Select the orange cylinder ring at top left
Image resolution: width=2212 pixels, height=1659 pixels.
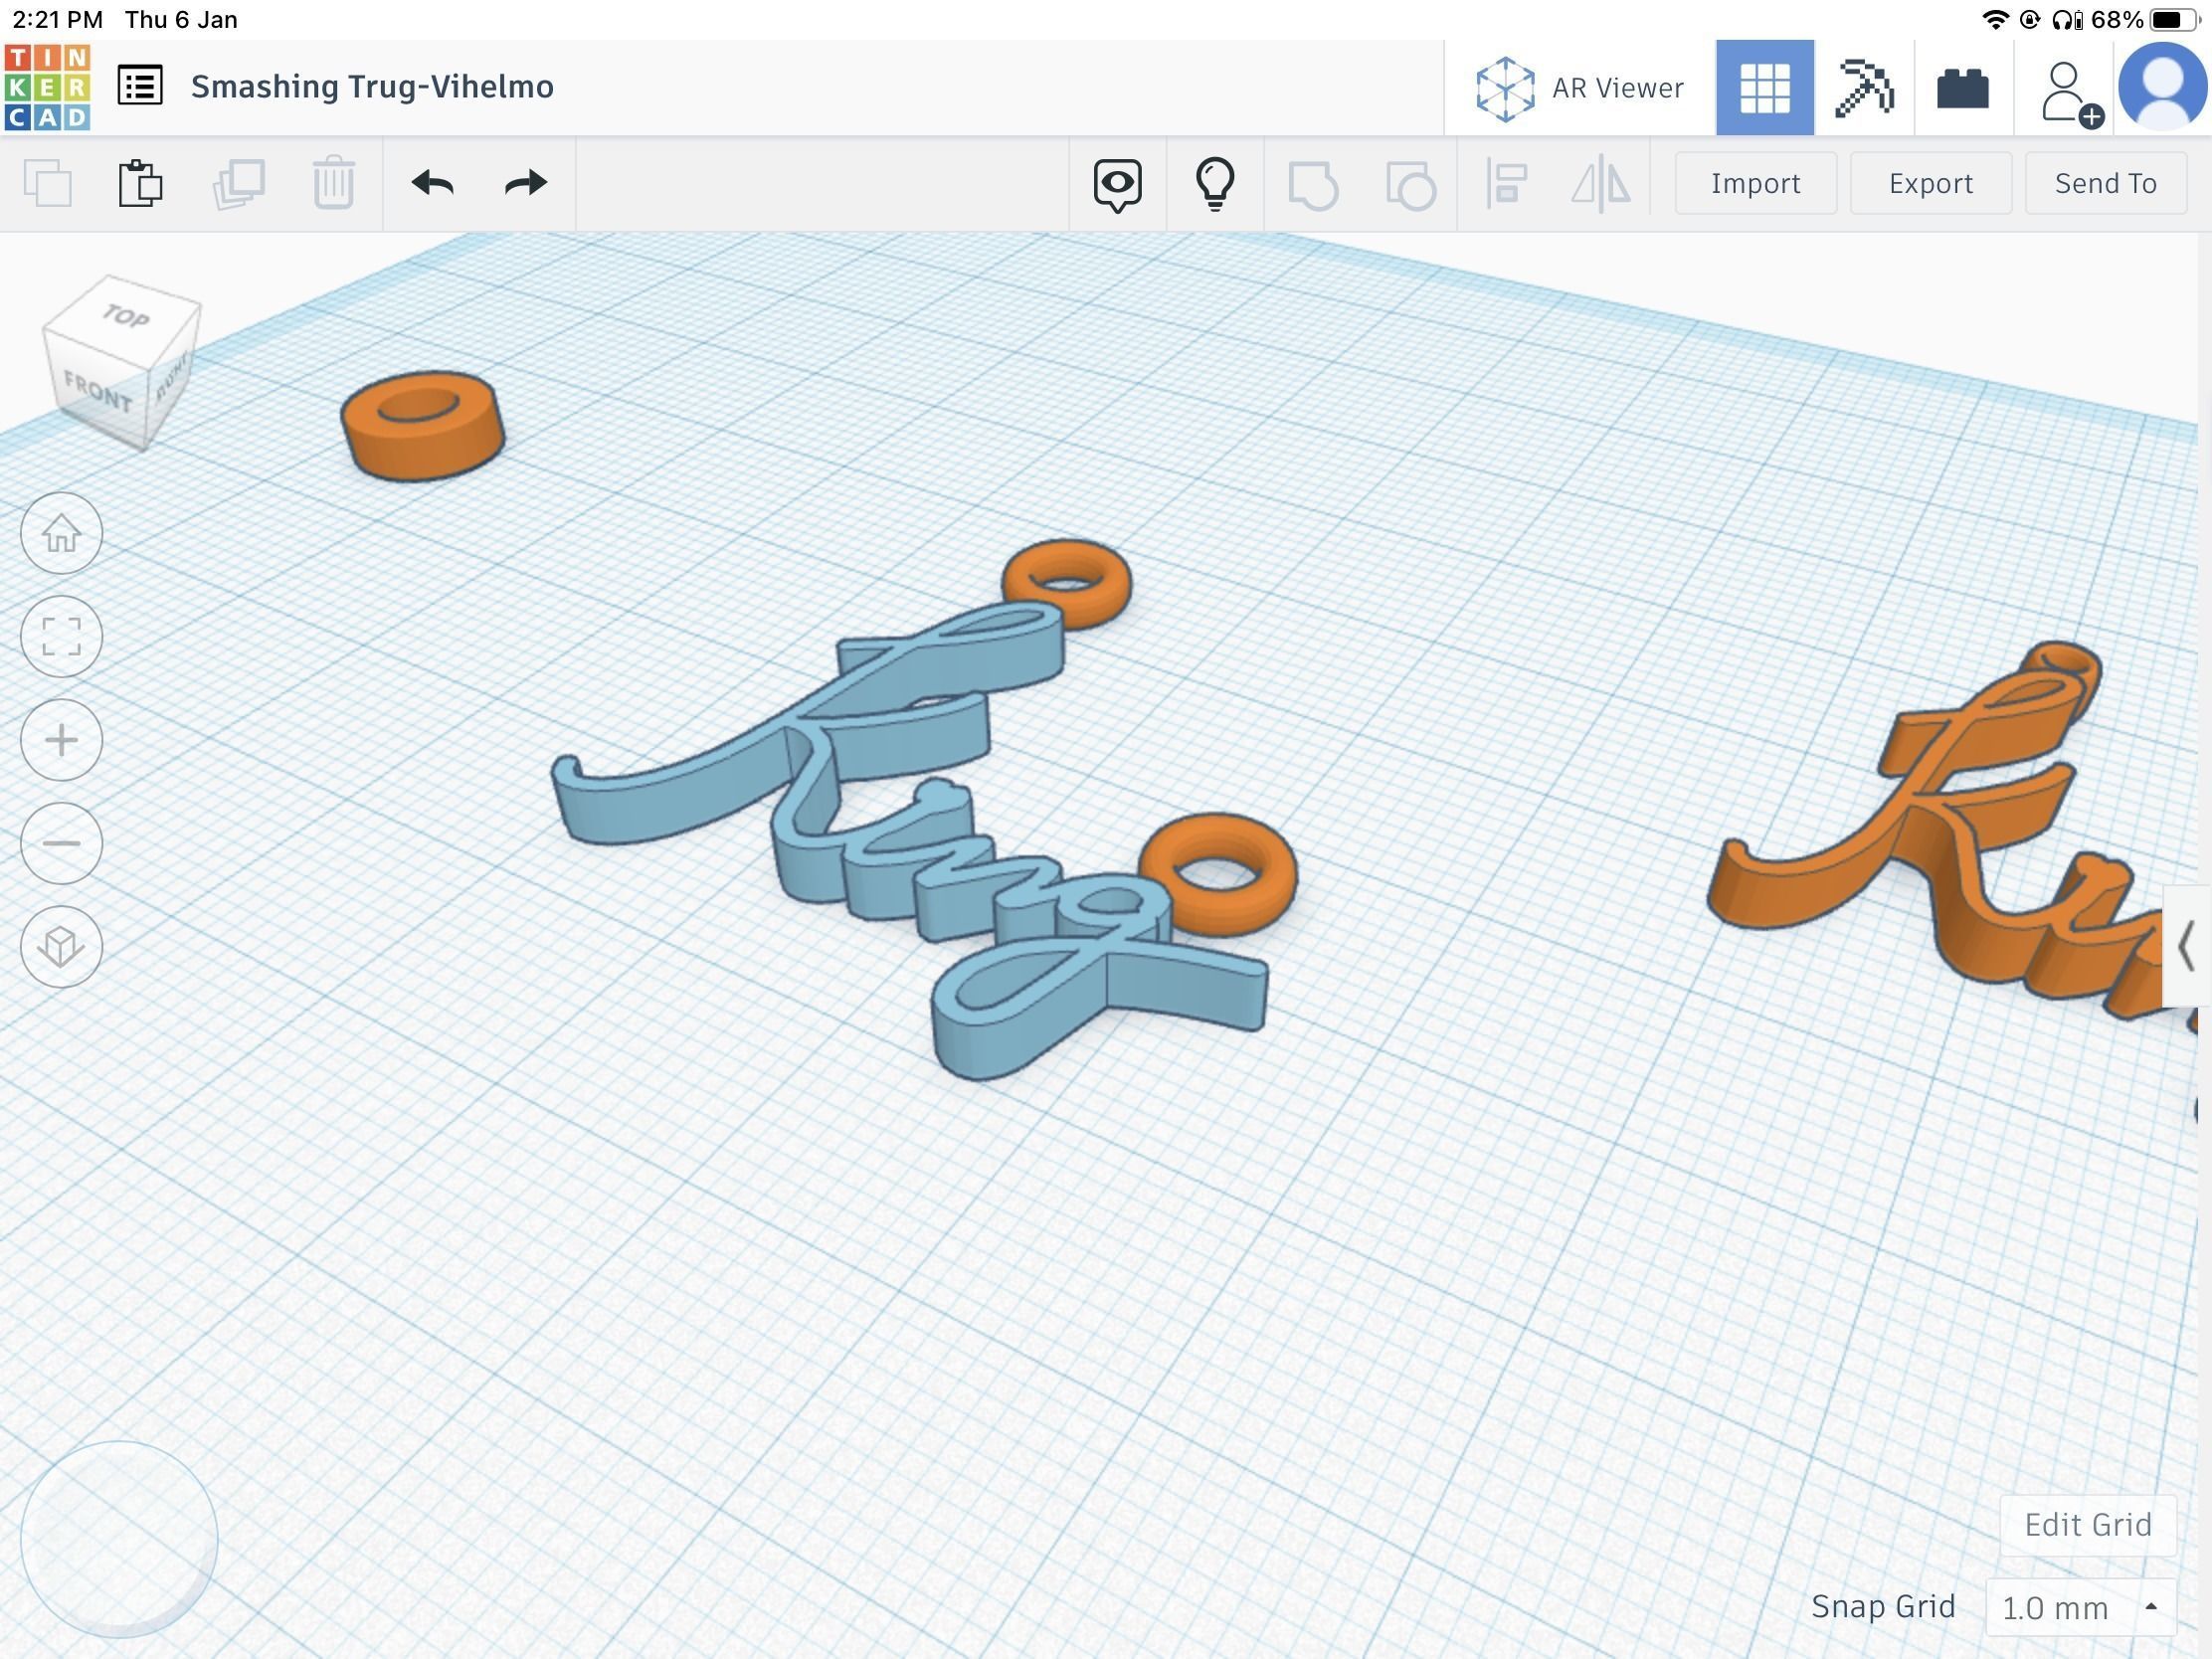click(422, 425)
